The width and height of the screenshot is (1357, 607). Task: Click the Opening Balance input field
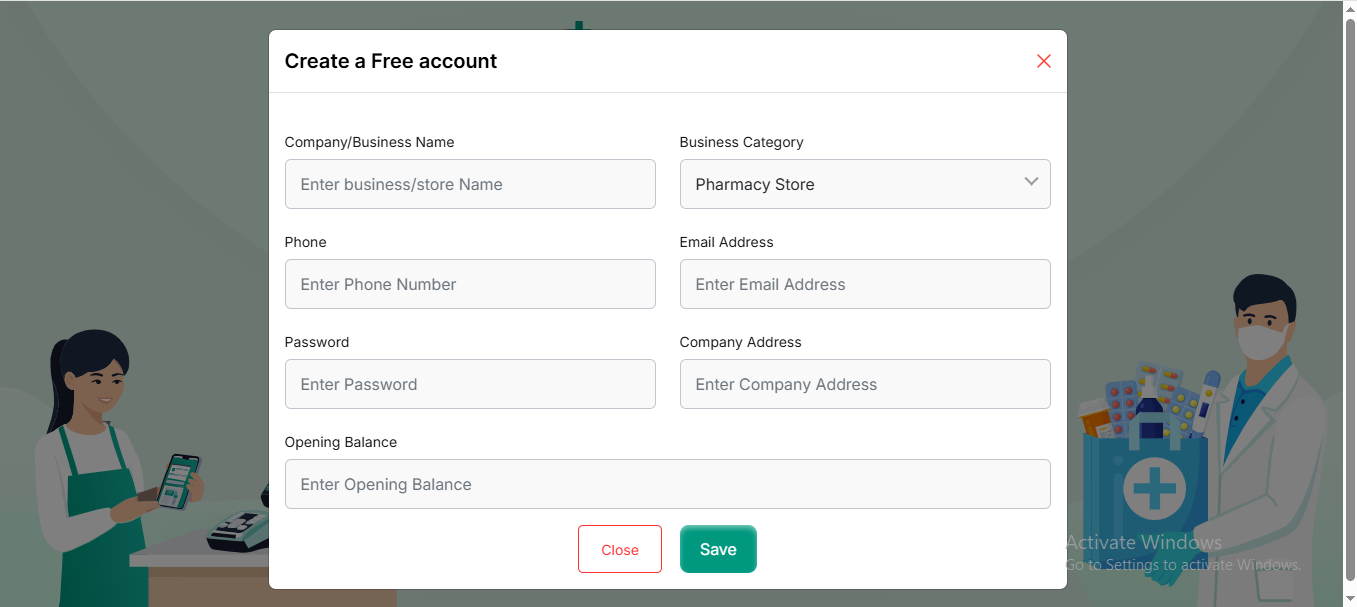(x=667, y=484)
